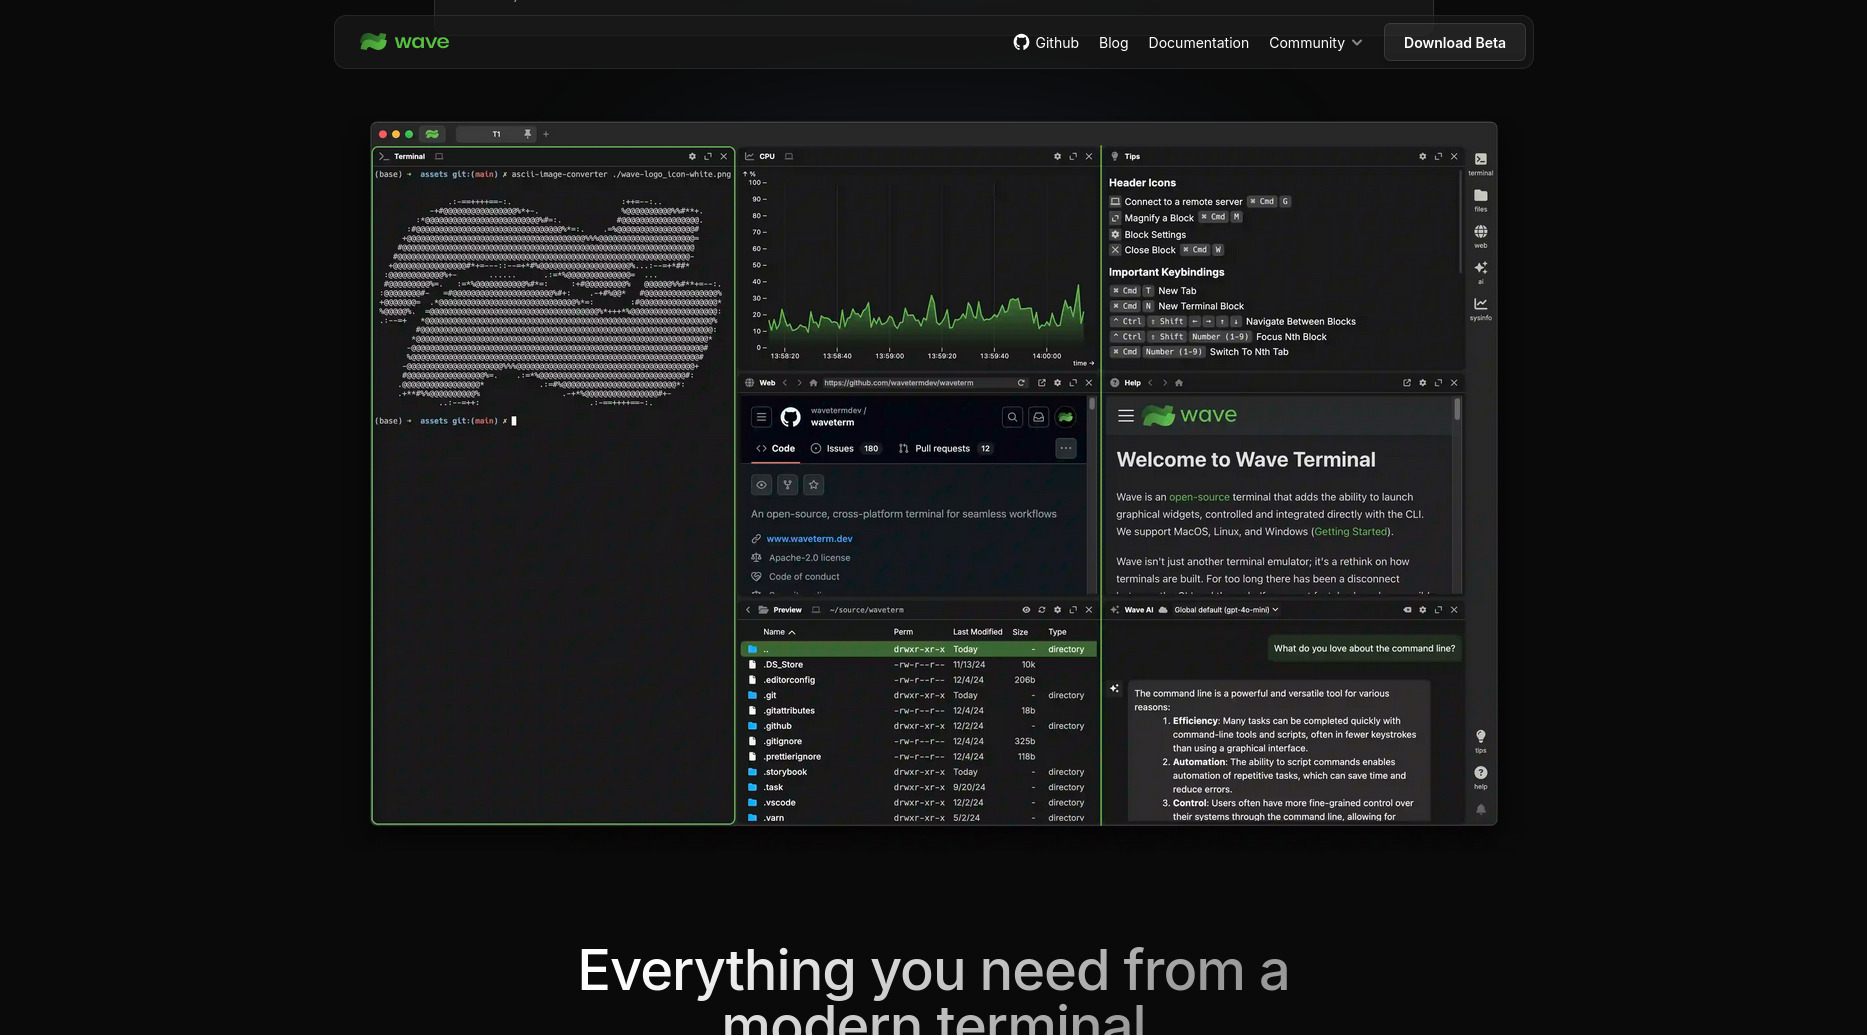Image resolution: width=1867 pixels, height=1035 pixels.
Task: Select Pull requests tab on GitHub page
Action: [945, 448]
